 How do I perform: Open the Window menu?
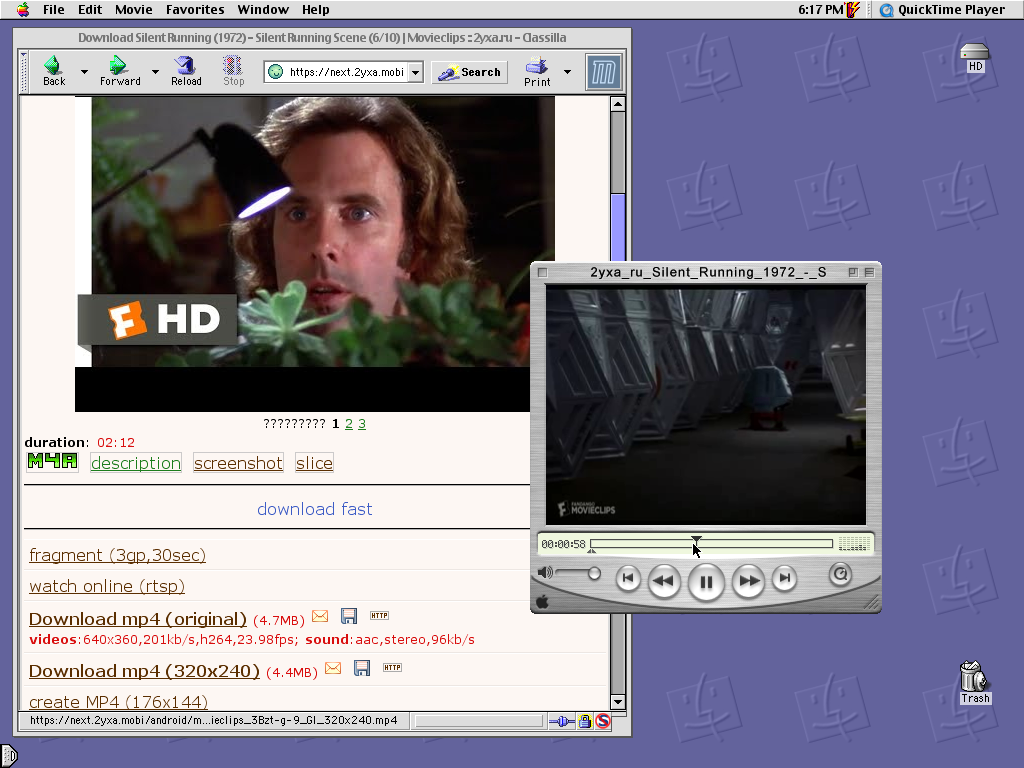pyautogui.click(x=263, y=10)
